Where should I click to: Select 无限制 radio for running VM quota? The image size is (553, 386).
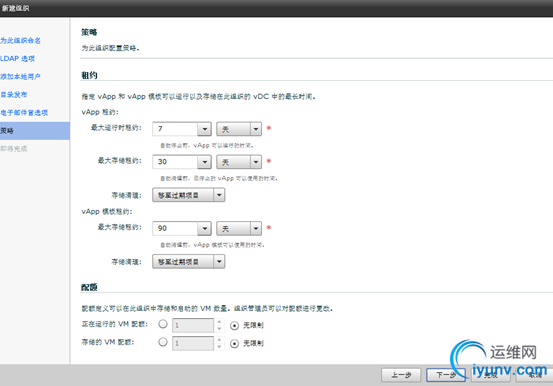(235, 326)
